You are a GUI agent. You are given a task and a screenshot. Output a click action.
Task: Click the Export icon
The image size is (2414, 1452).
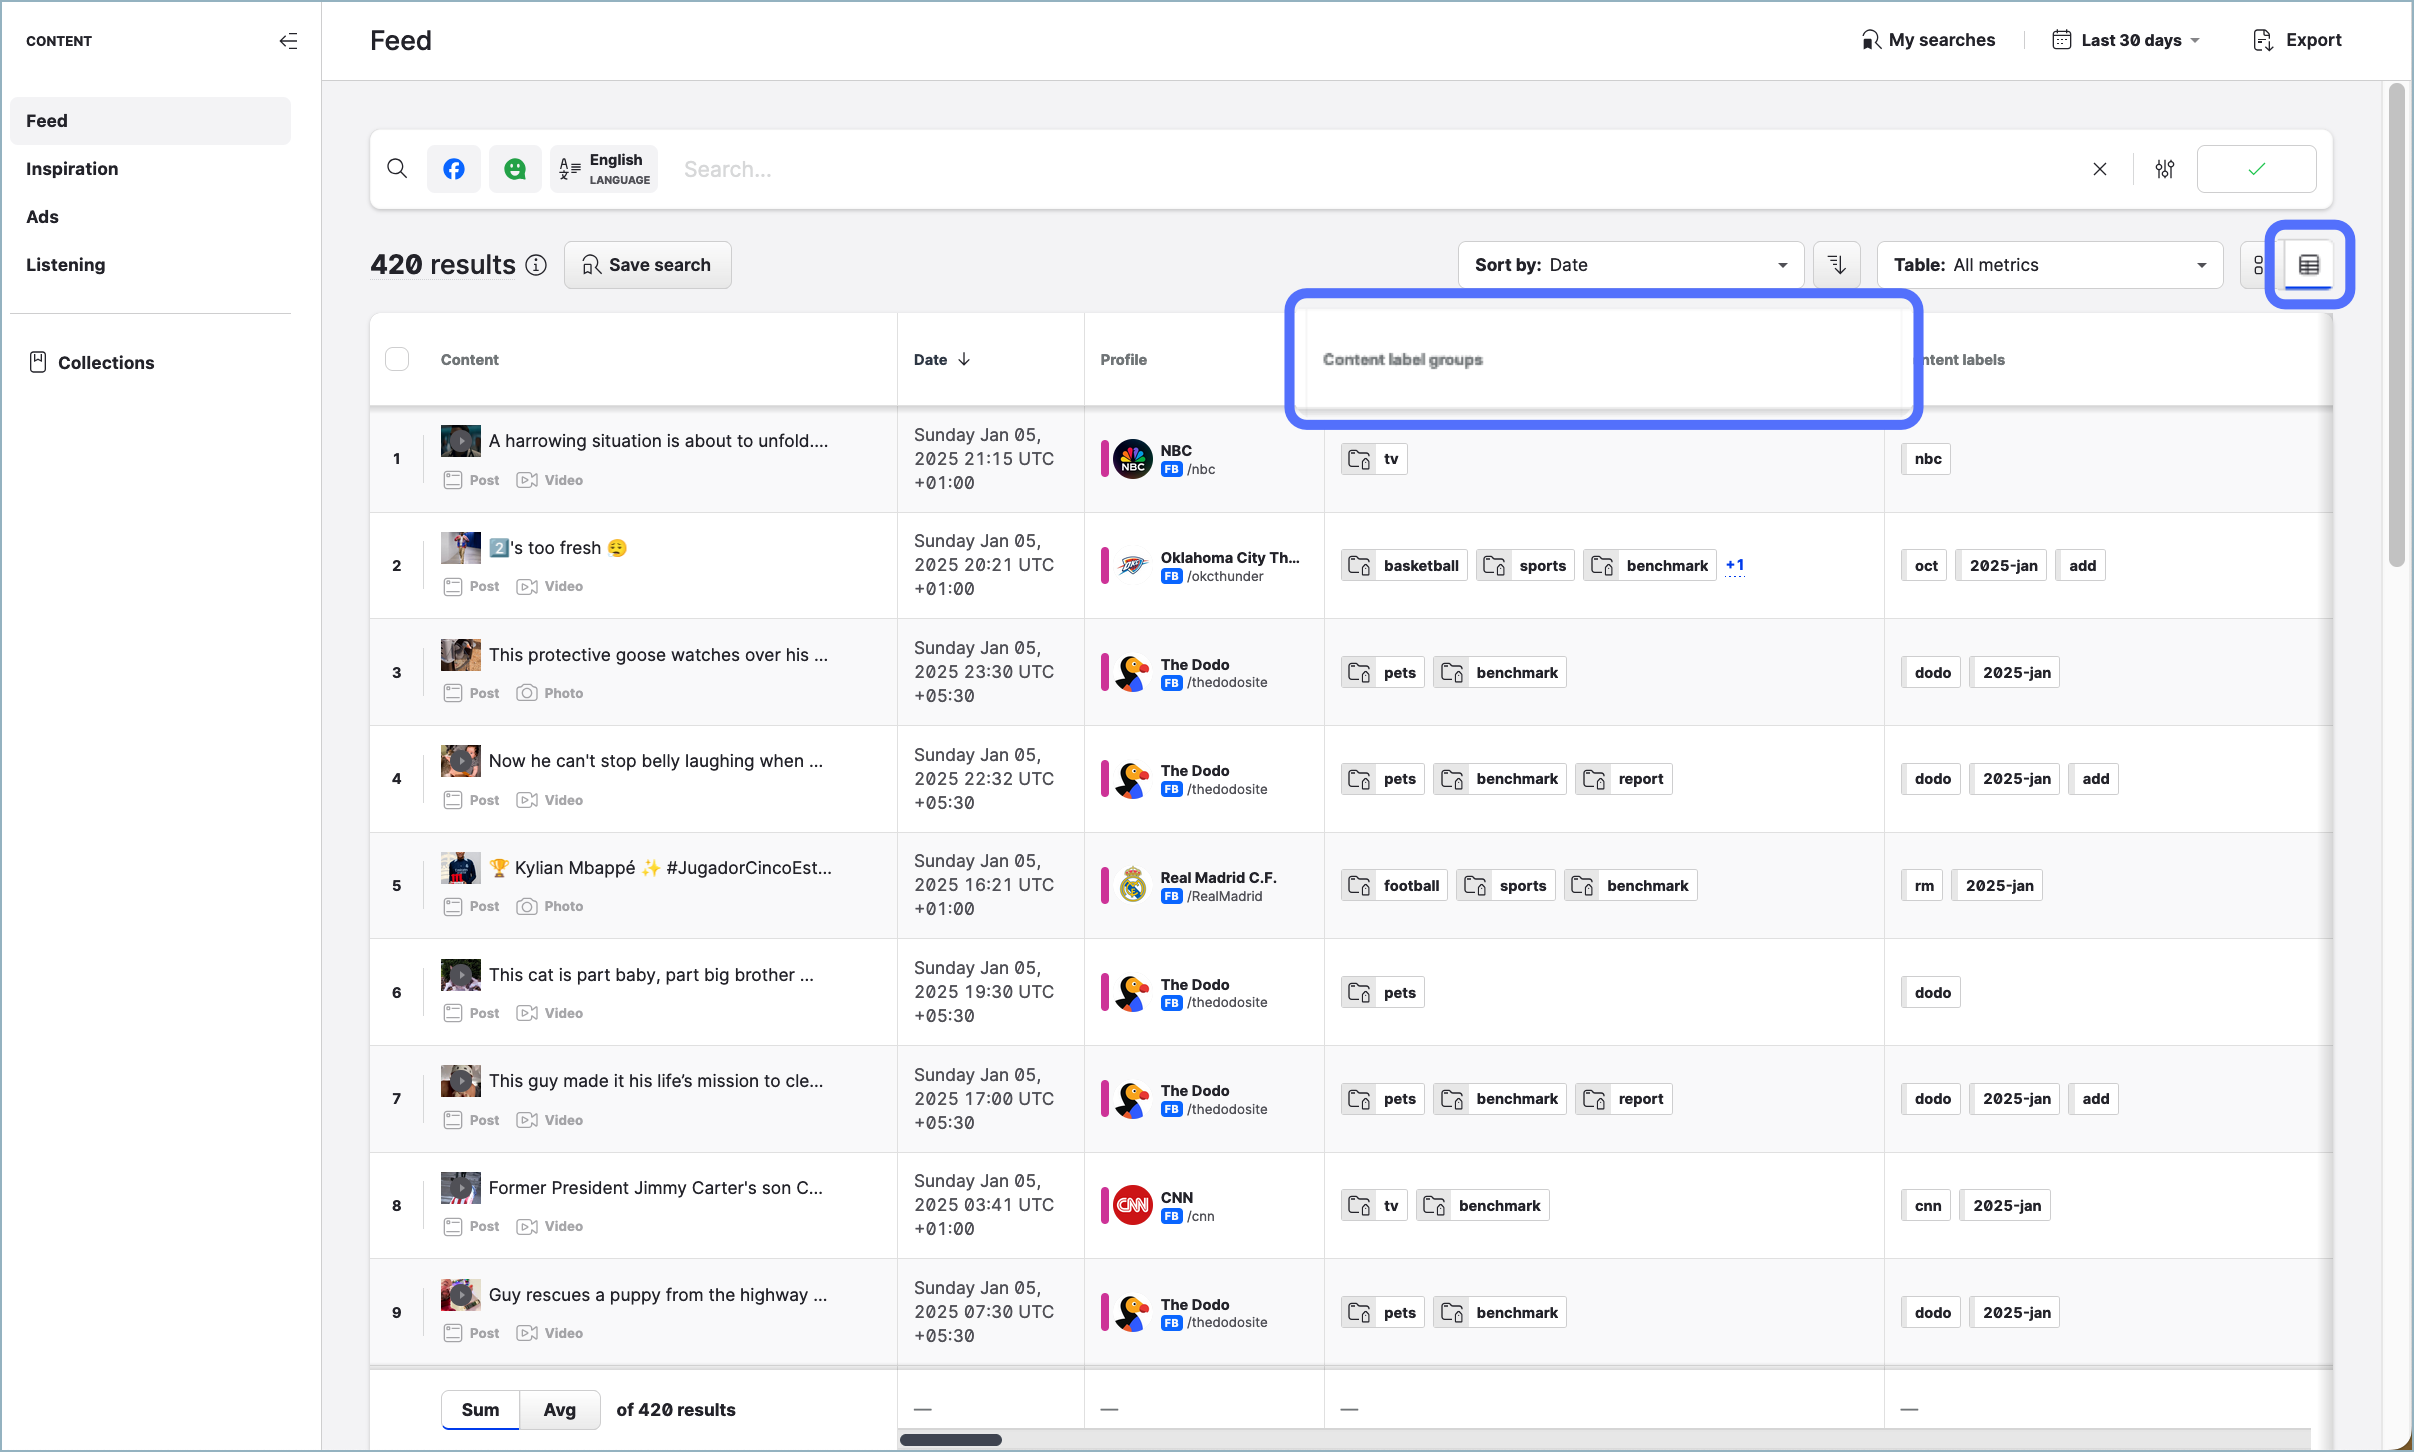[x=2264, y=40]
